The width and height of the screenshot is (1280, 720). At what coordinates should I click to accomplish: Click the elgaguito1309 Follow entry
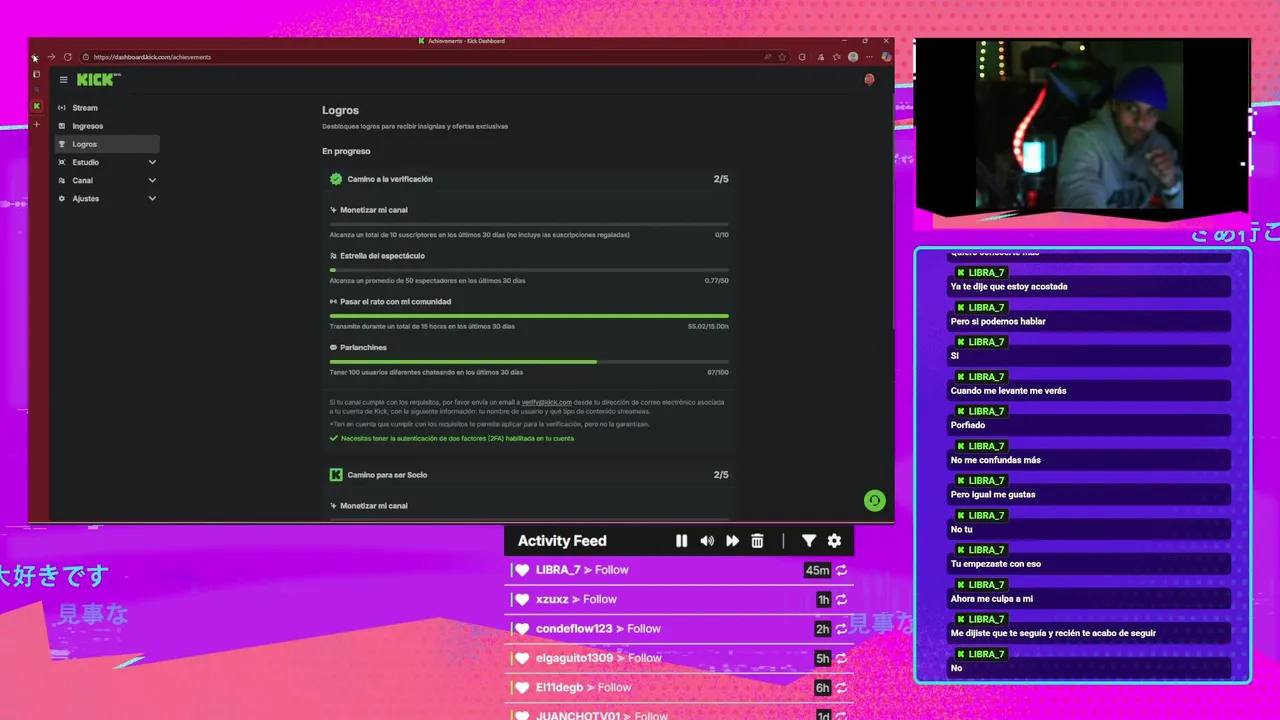pyautogui.click(x=680, y=658)
